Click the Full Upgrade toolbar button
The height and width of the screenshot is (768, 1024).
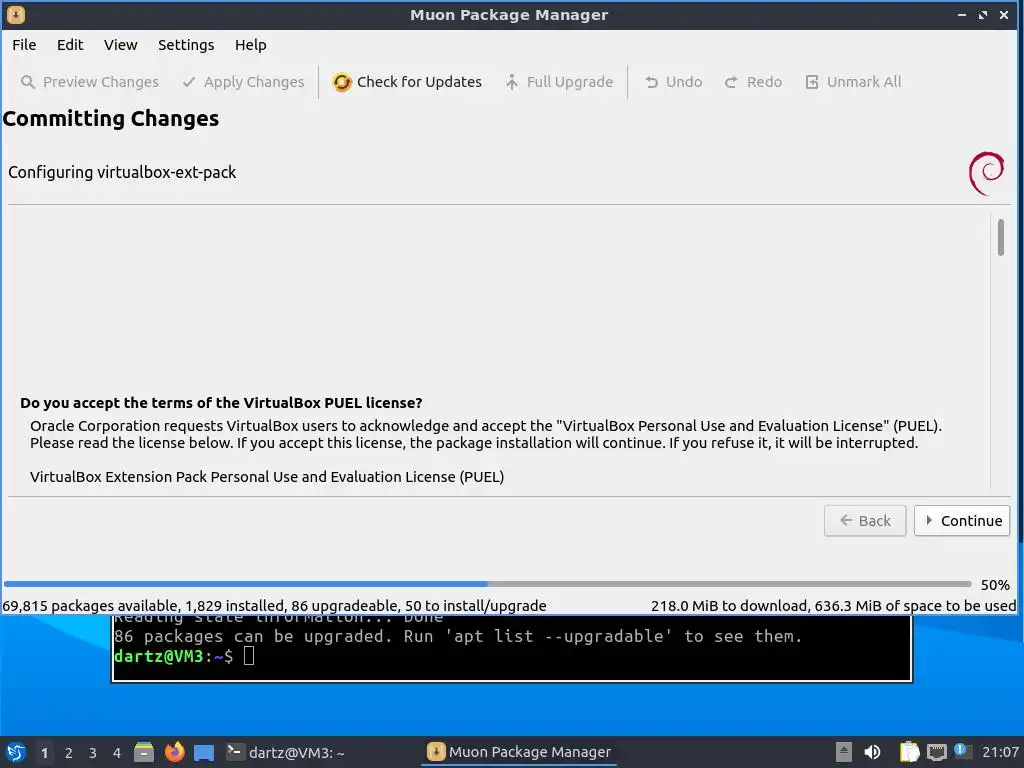560,82
